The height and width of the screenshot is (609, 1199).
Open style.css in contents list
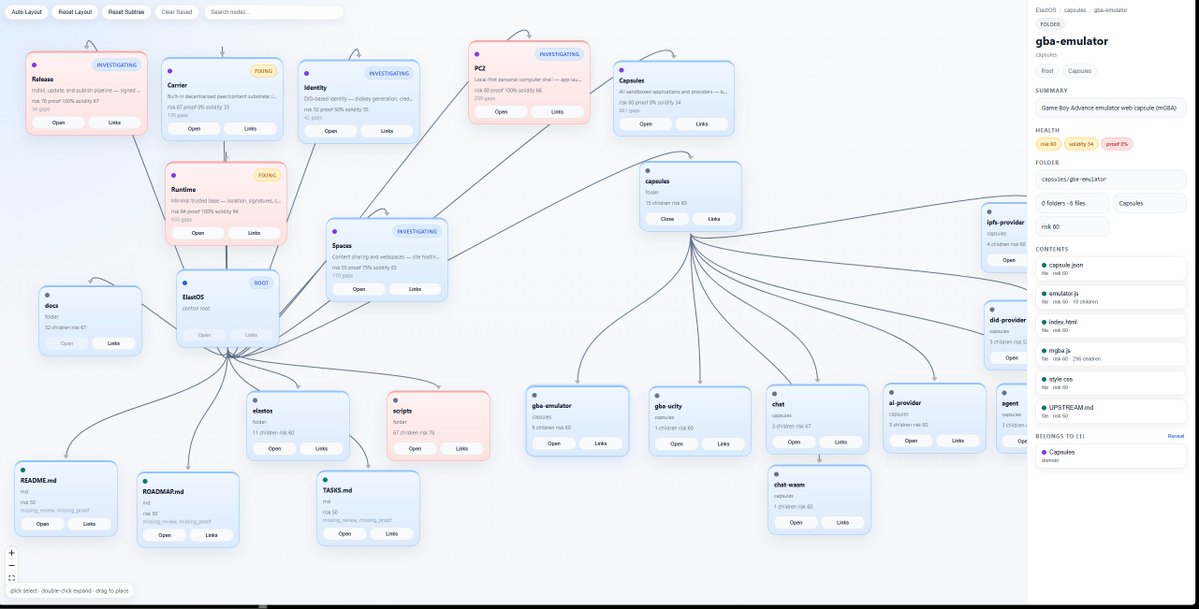(x=1111, y=383)
